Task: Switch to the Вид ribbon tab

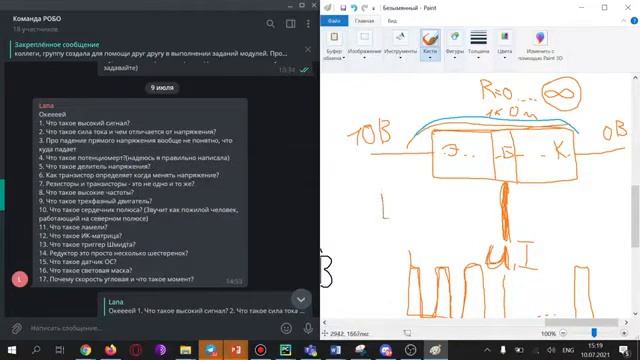Action: pos(392,21)
